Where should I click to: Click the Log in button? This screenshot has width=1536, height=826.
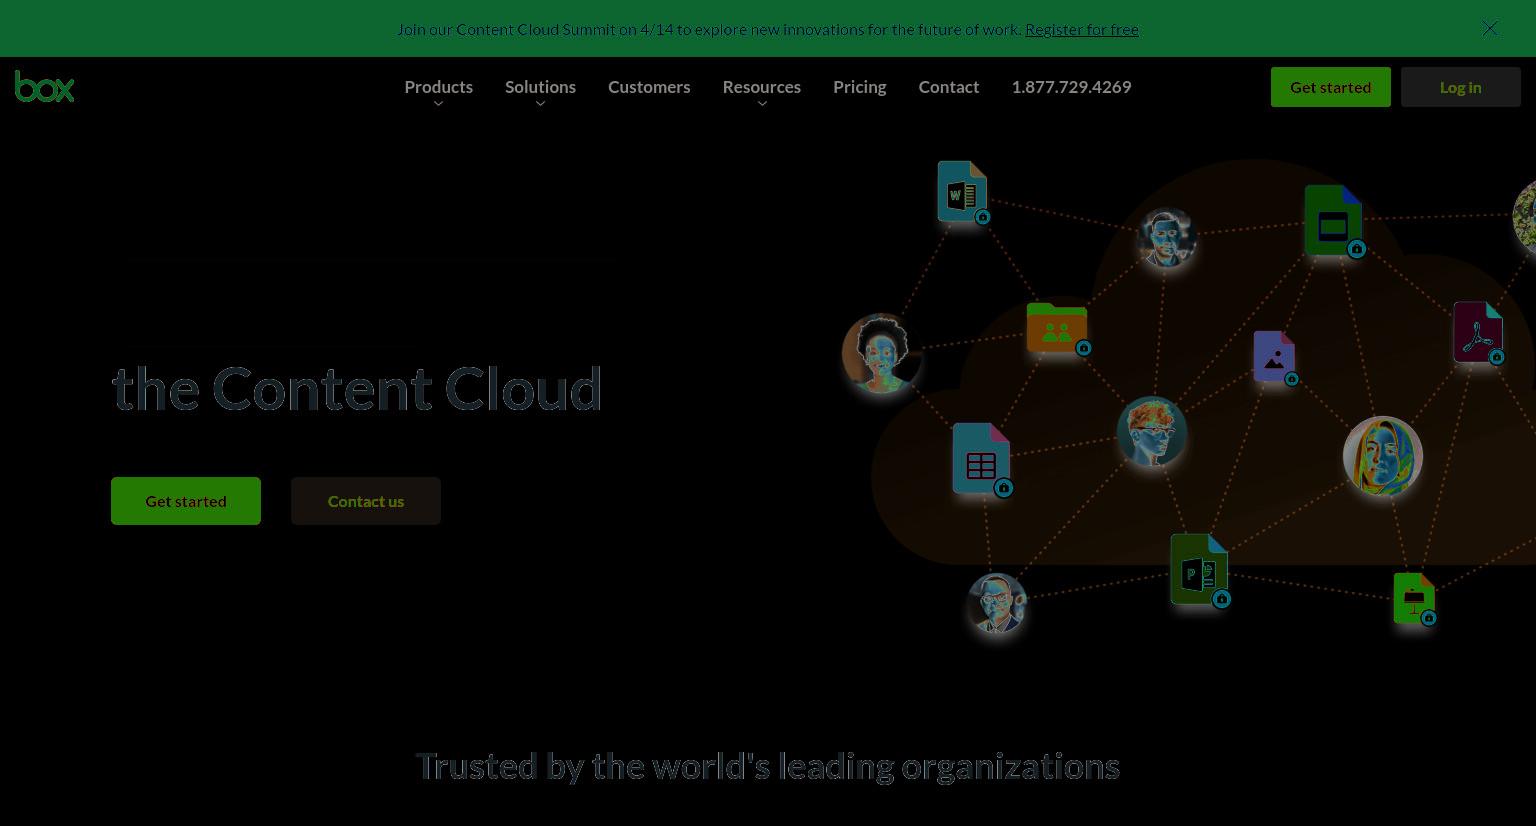(x=1461, y=87)
